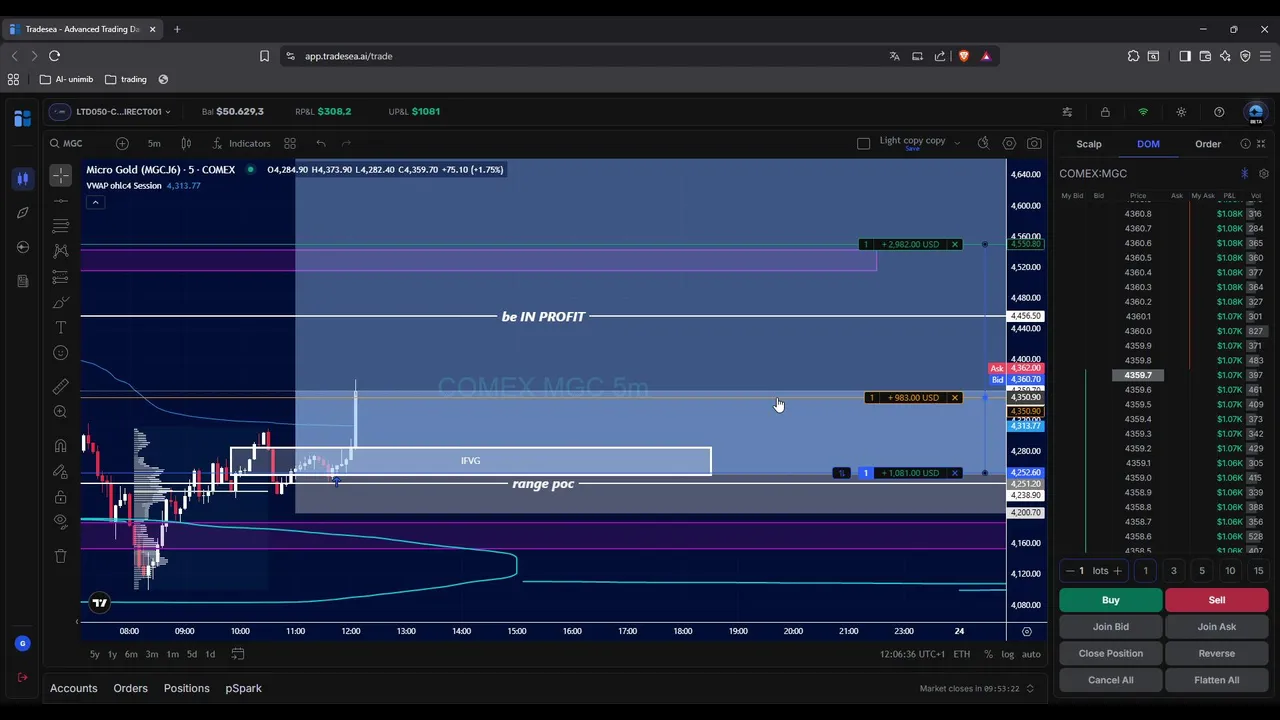The width and height of the screenshot is (1280, 720).
Task: Select lot size preset 3
Action: [1174, 571]
